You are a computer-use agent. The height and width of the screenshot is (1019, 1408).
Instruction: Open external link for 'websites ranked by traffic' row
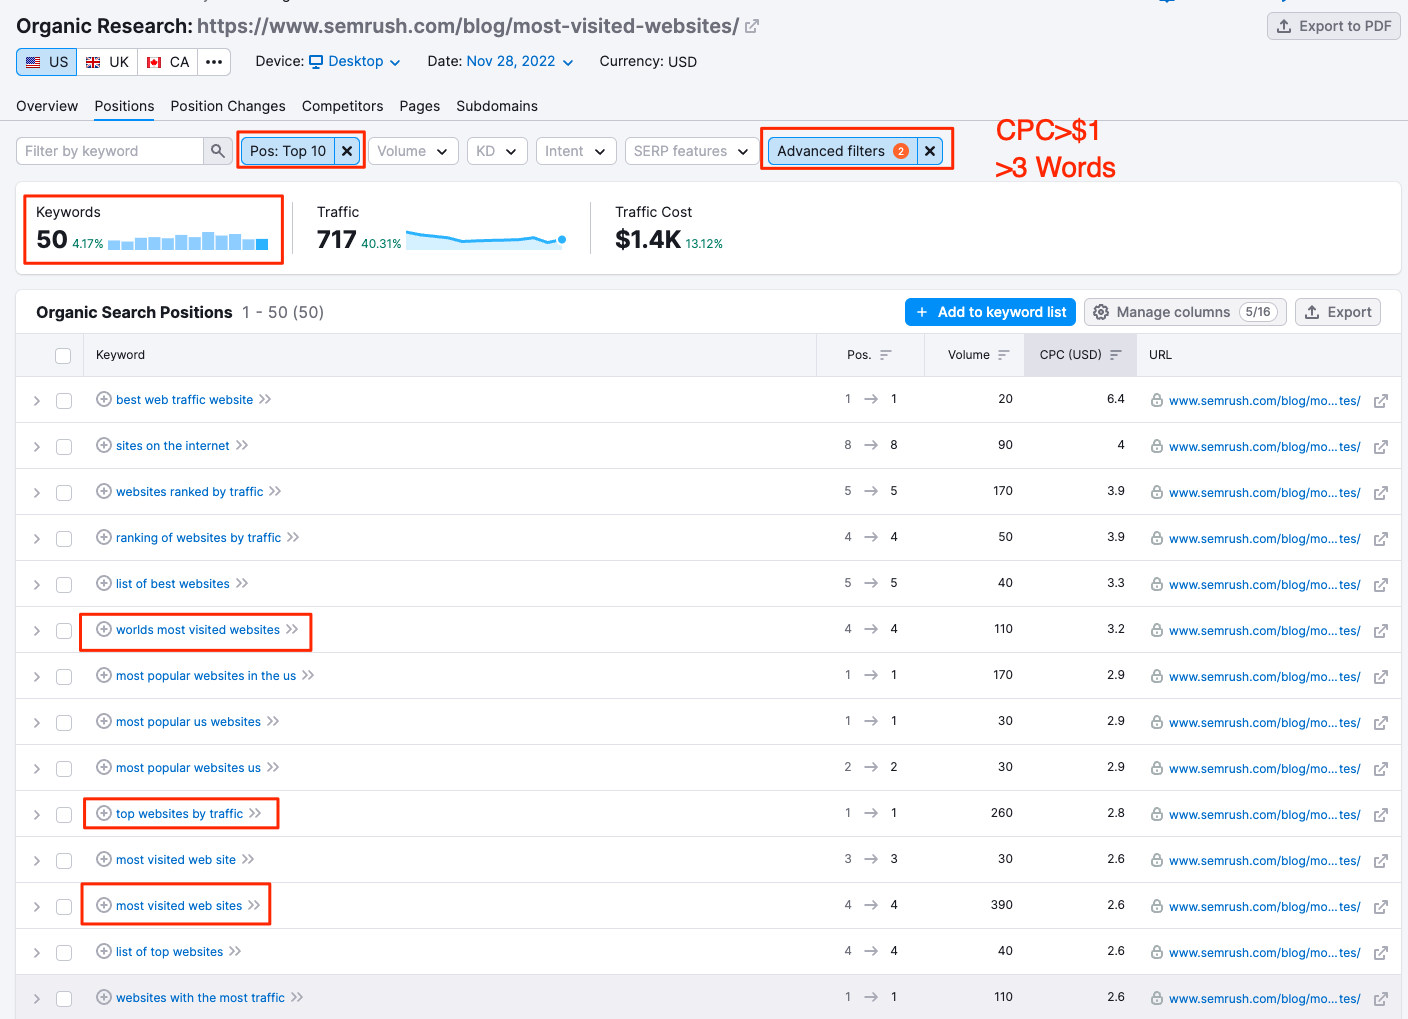coord(1381,493)
